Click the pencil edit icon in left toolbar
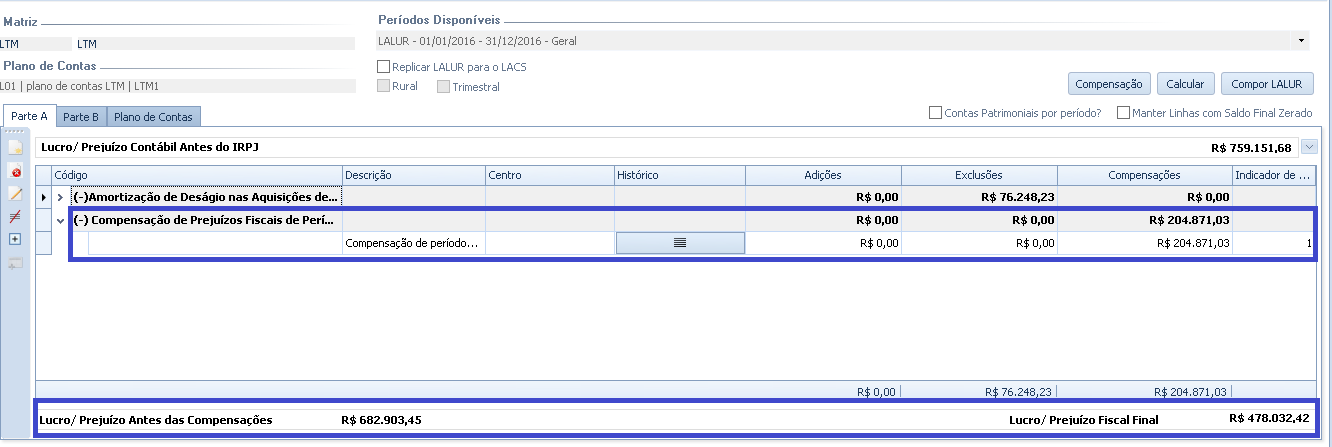 15,194
